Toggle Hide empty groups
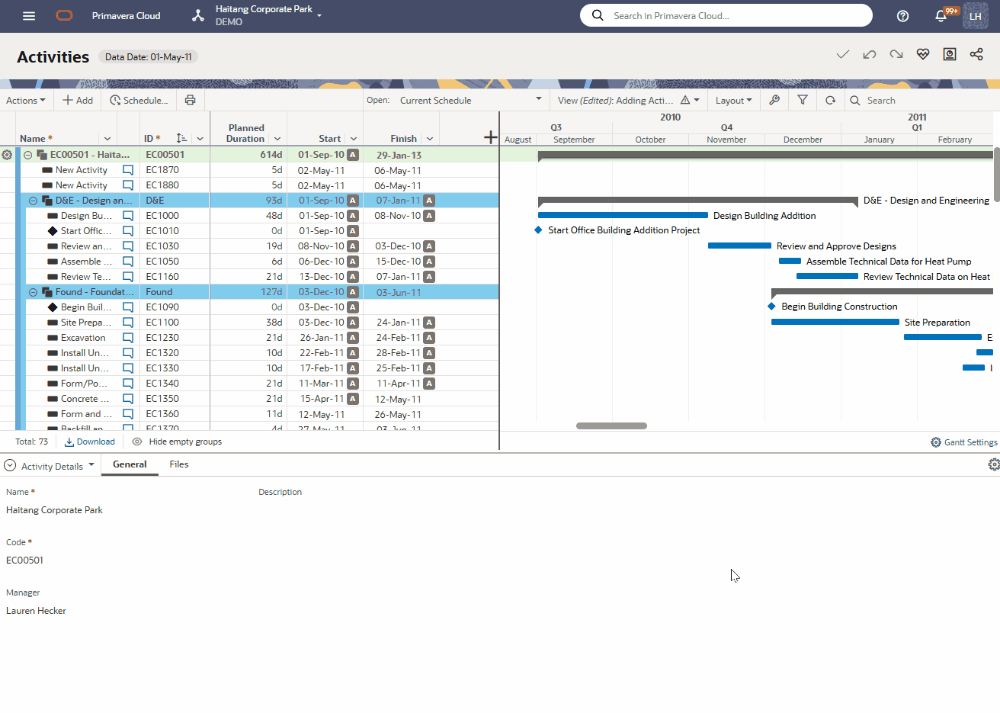The image size is (1000, 713). 177,442
